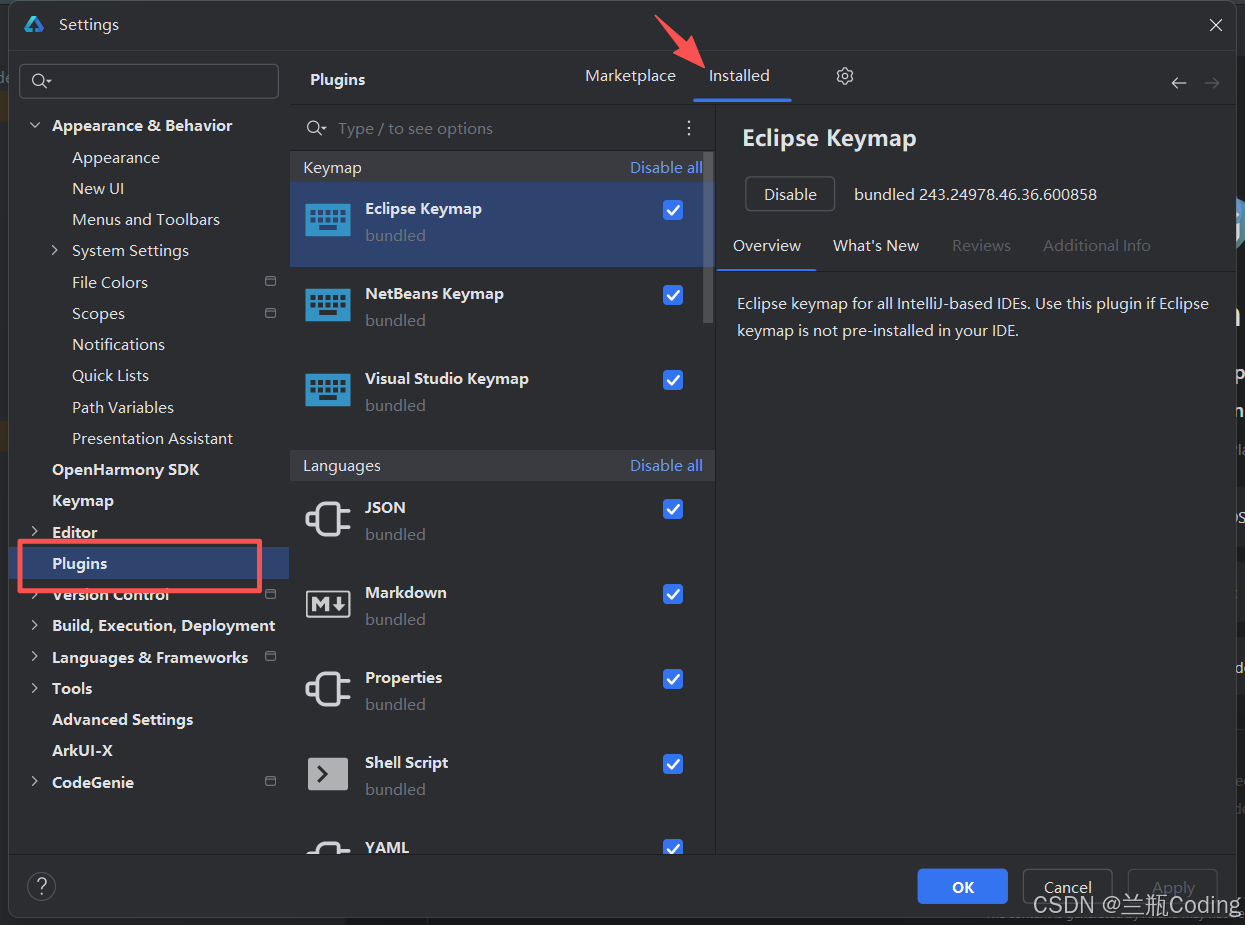Expand the Tools settings node
Image resolution: width=1245 pixels, height=925 pixels.
point(35,688)
